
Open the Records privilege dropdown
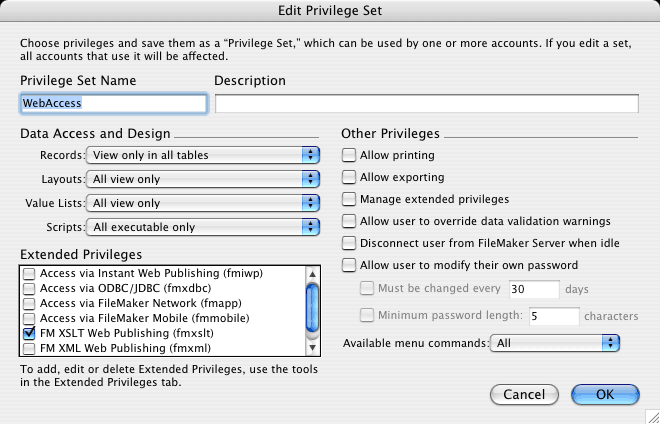203,155
